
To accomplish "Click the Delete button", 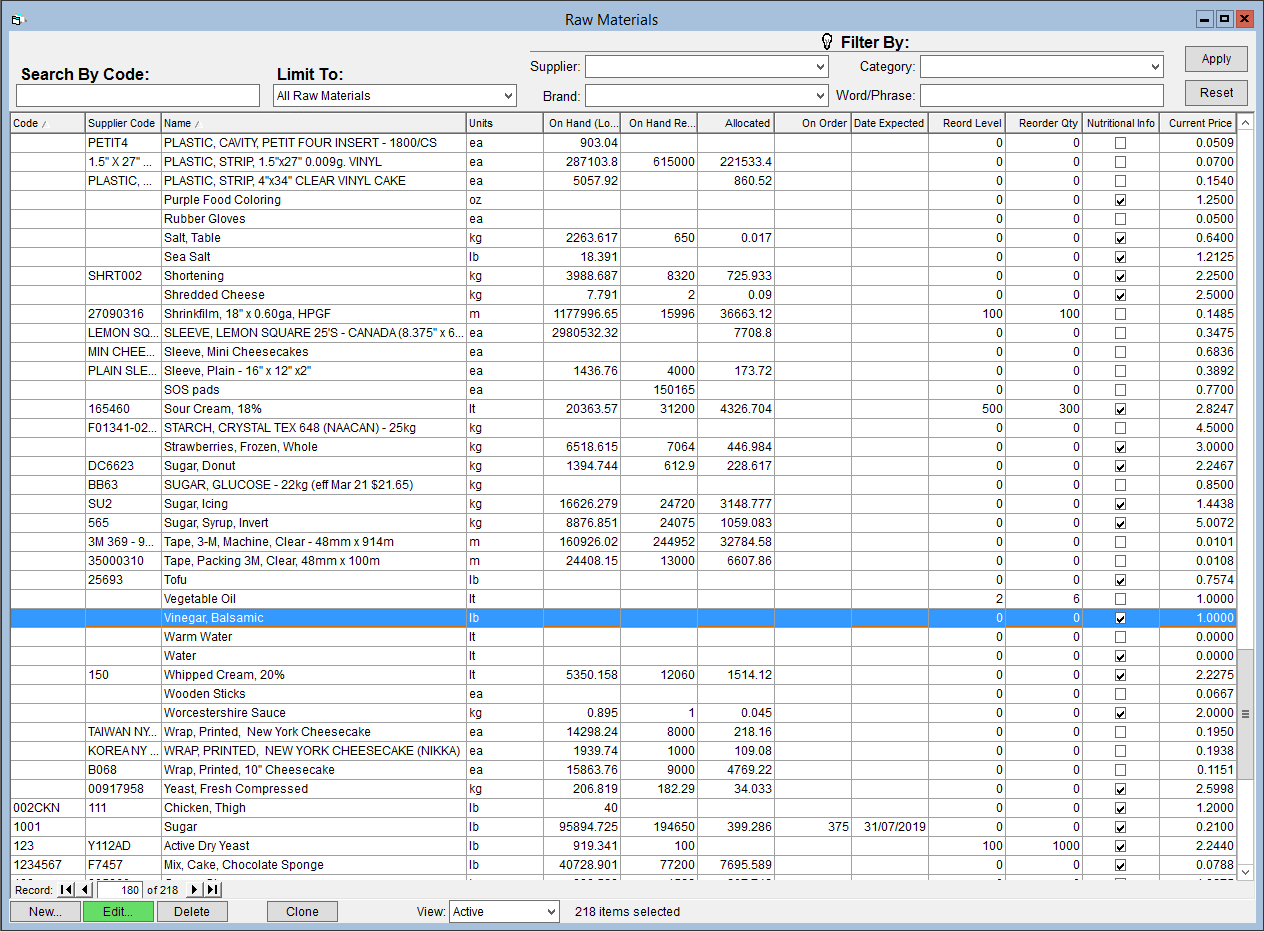I will (x=192, y=912).
